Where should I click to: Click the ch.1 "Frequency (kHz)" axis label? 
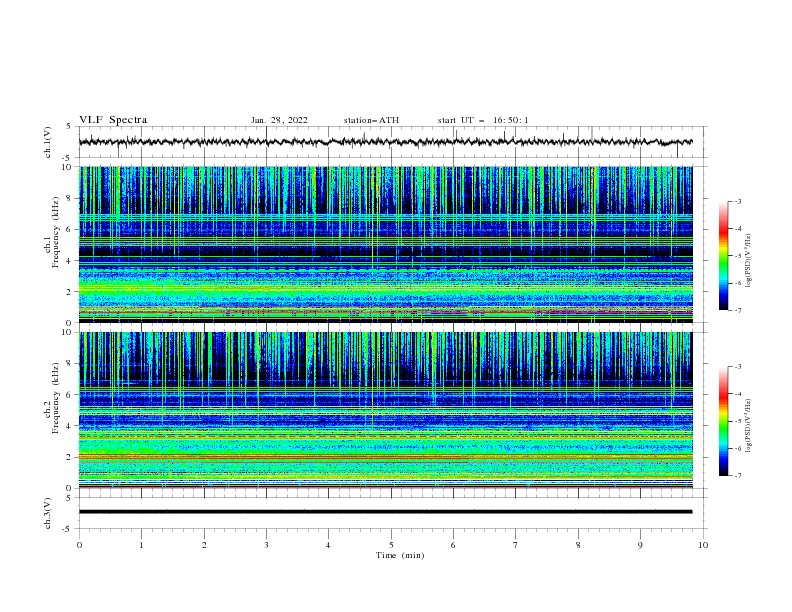(x=56, y=233)
